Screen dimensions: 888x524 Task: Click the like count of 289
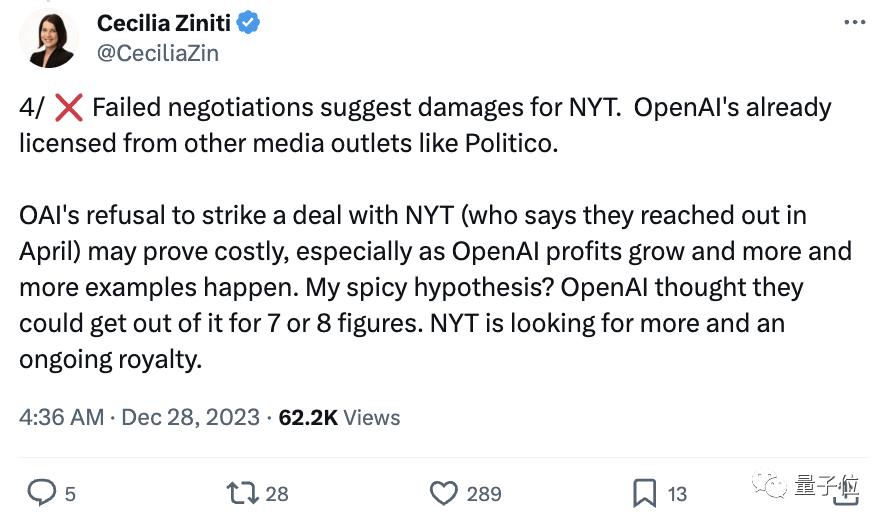click(484, 493)
